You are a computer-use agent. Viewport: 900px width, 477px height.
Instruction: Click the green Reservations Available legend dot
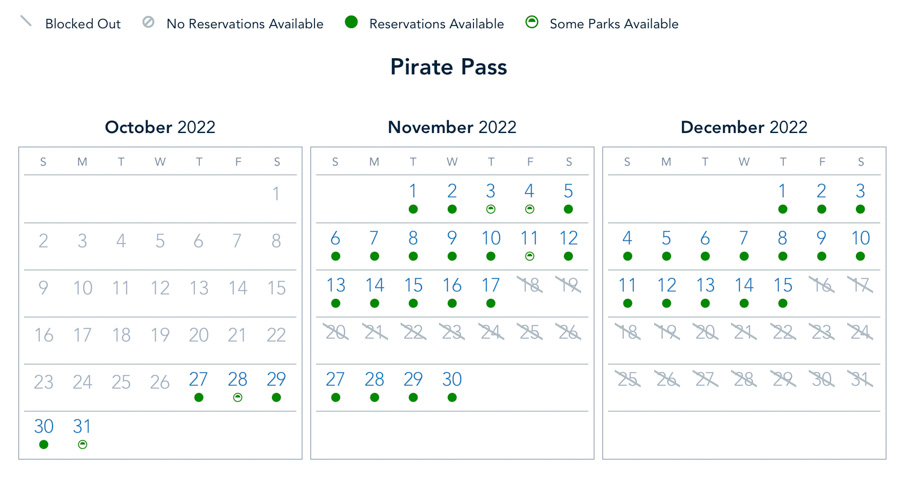point(351,22)
